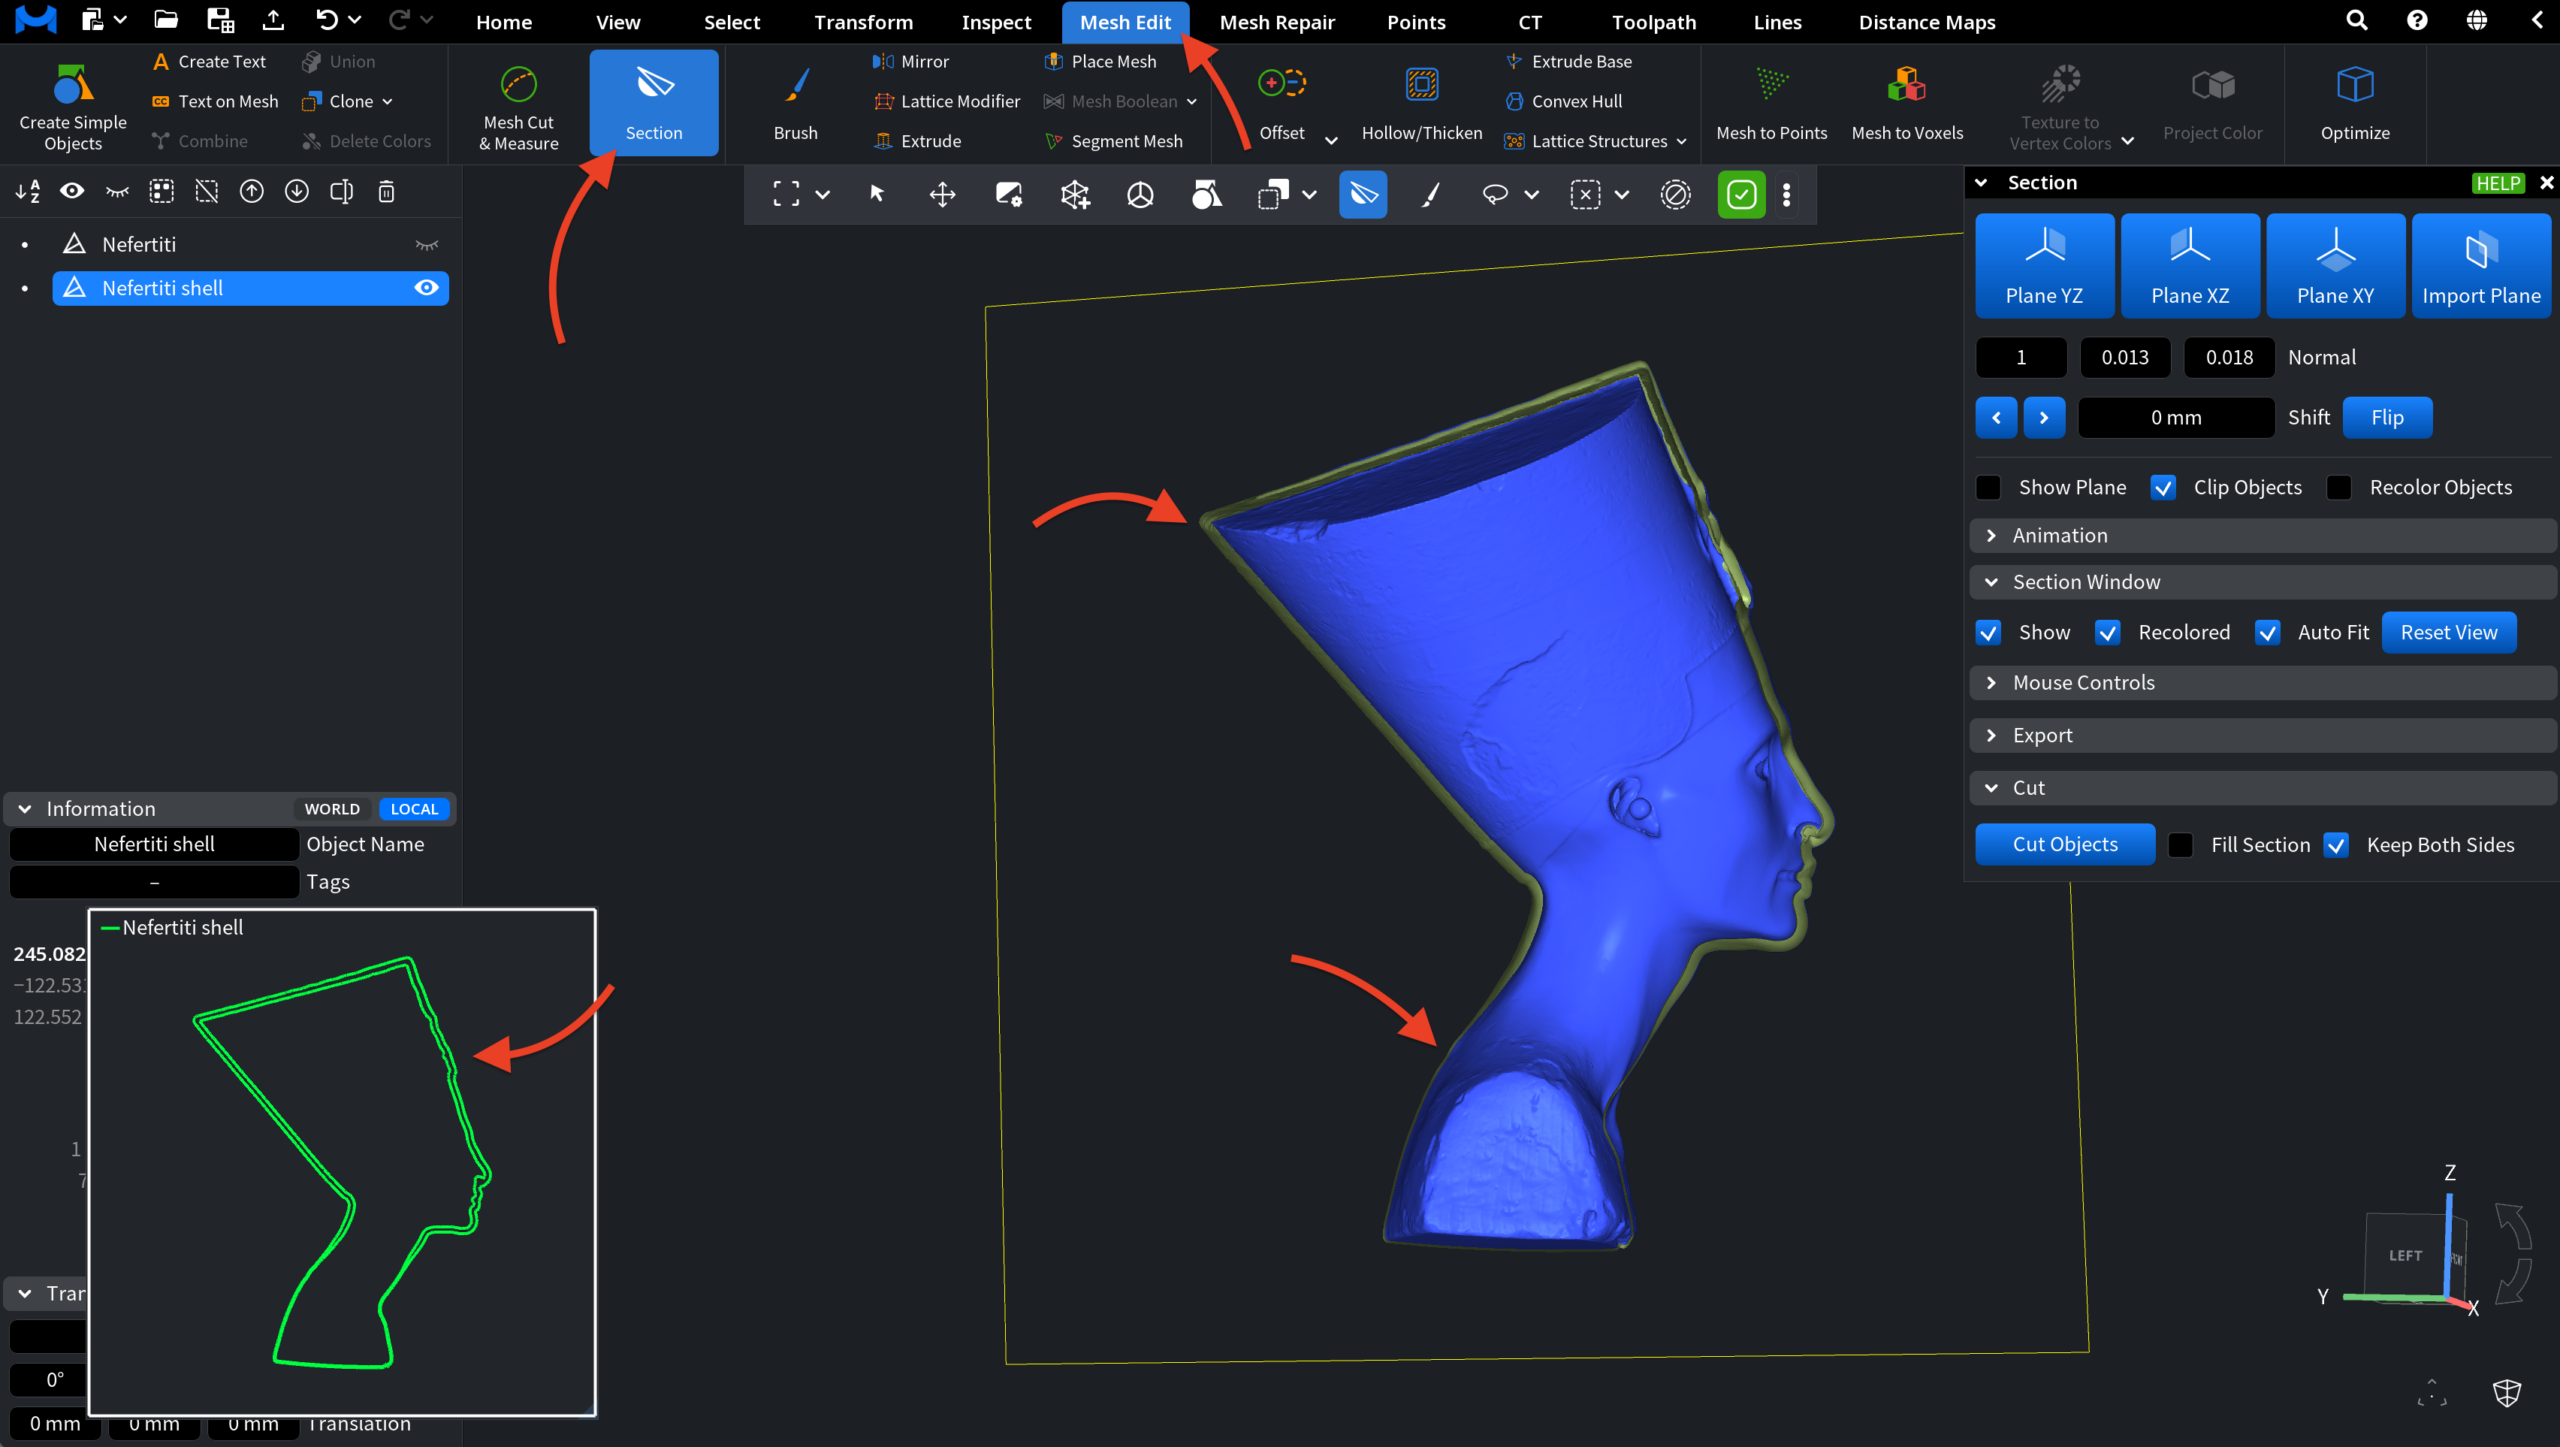
Task: Uncheck Show in Section Window
Action: (x=1988, y=632)
